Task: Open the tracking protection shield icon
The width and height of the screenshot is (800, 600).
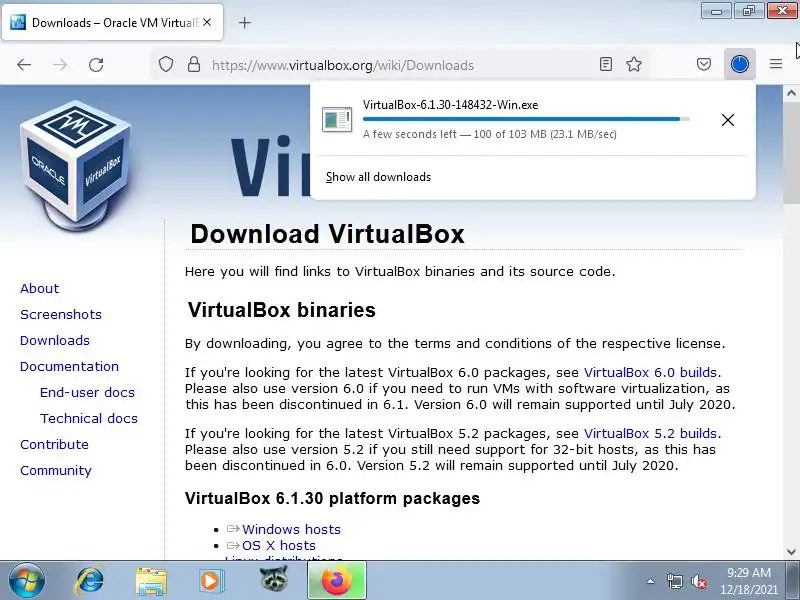Action: 166,65
